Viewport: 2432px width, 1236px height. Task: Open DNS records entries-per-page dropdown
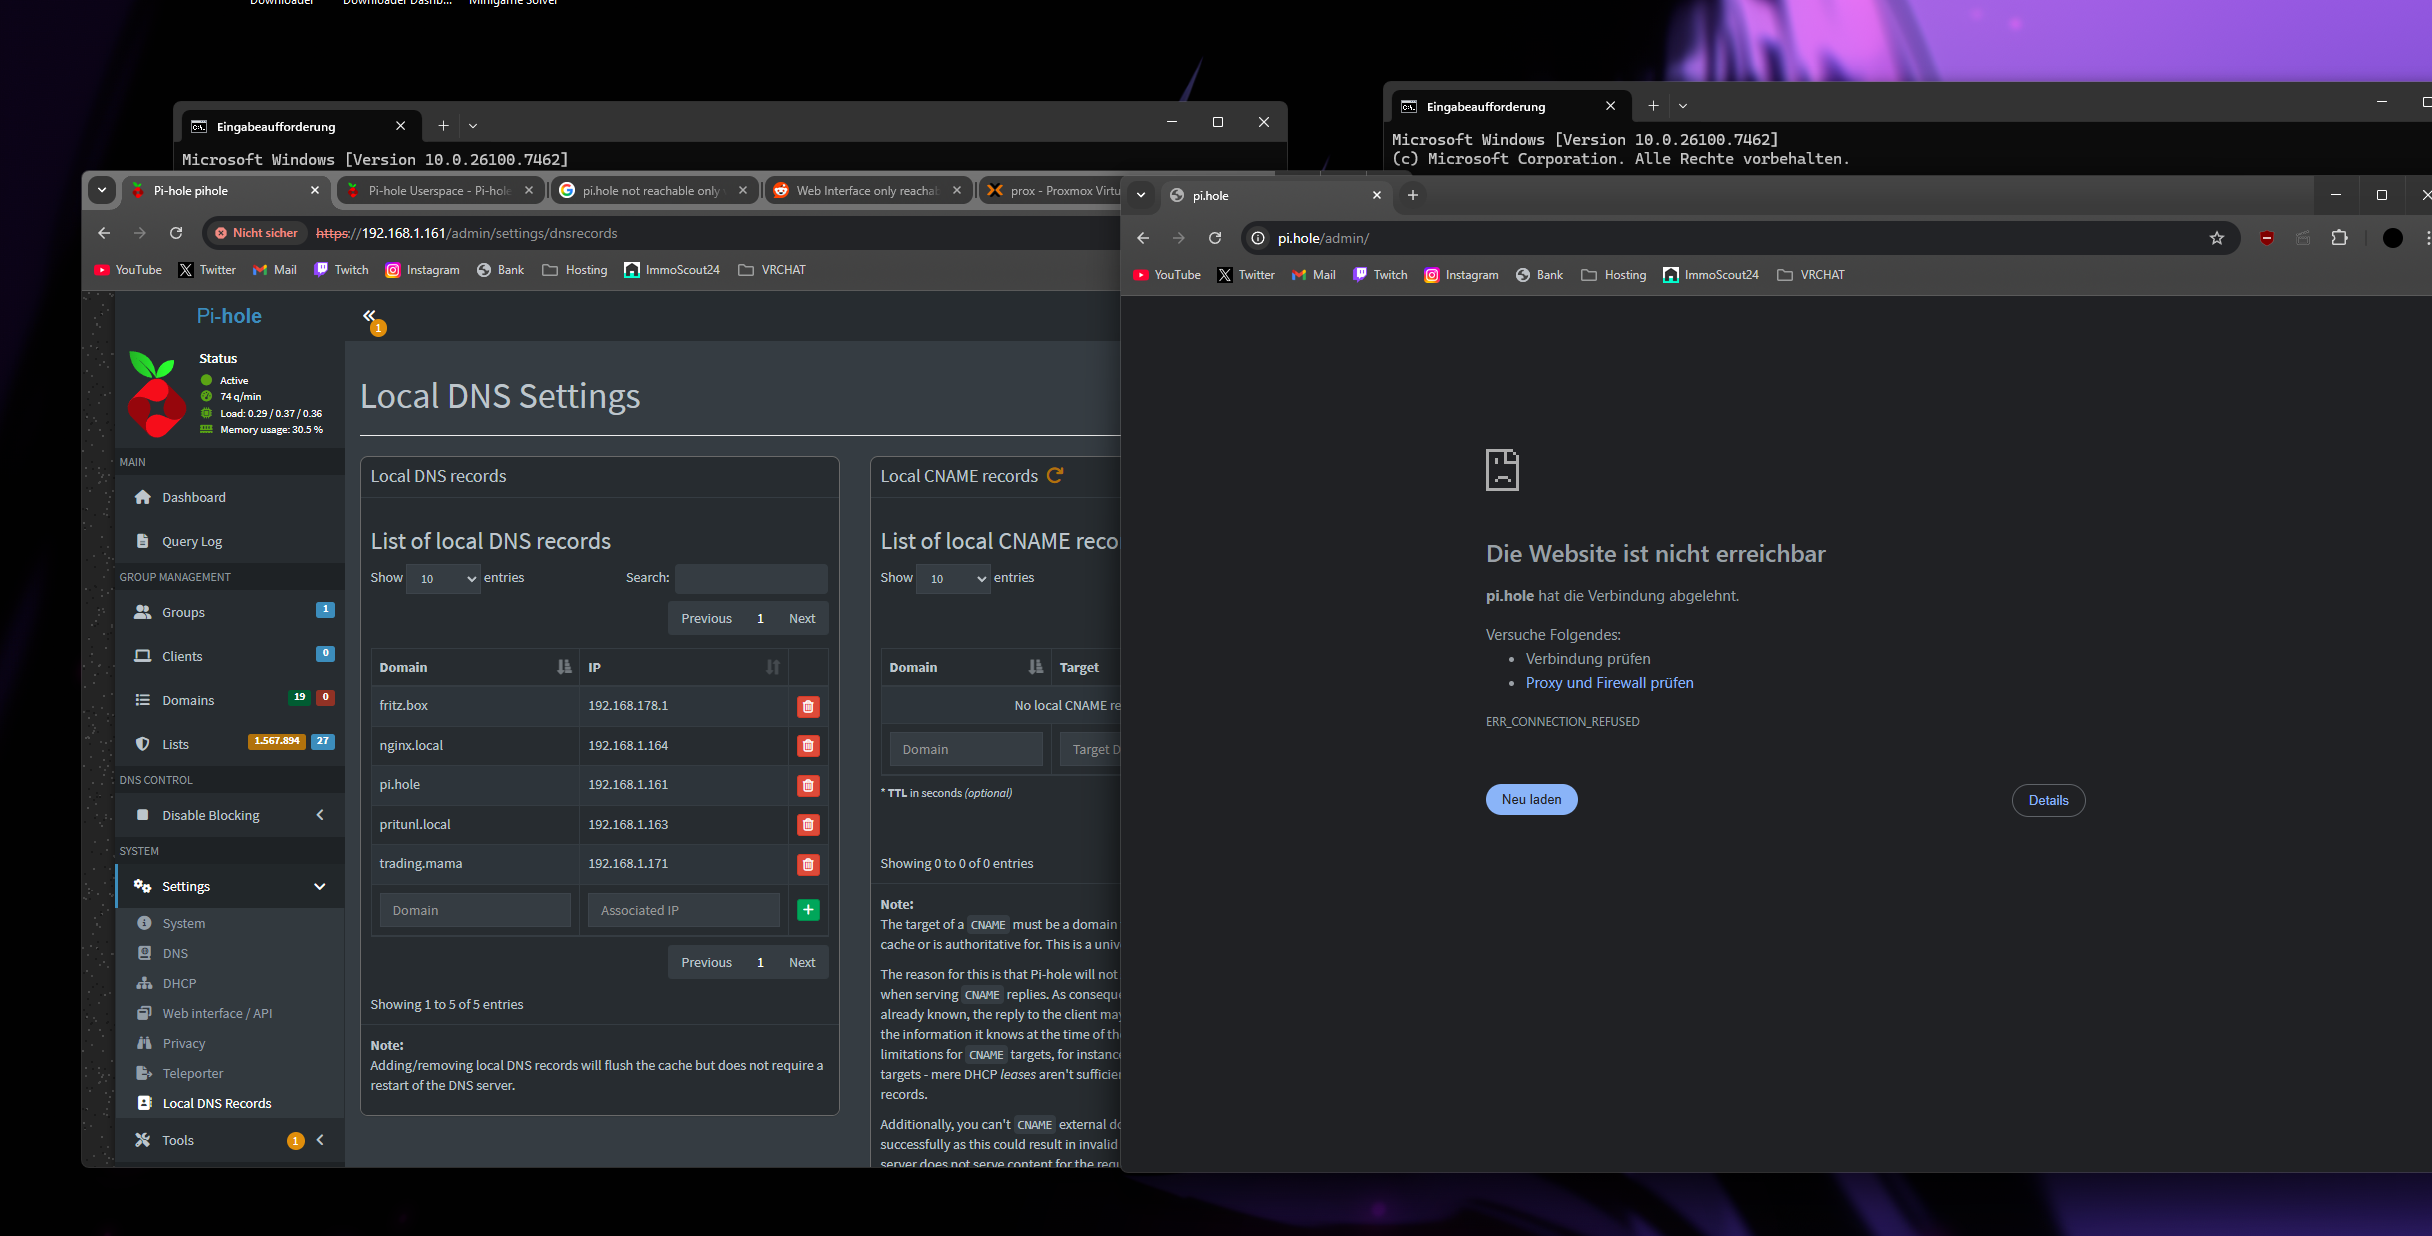point(444,578)
